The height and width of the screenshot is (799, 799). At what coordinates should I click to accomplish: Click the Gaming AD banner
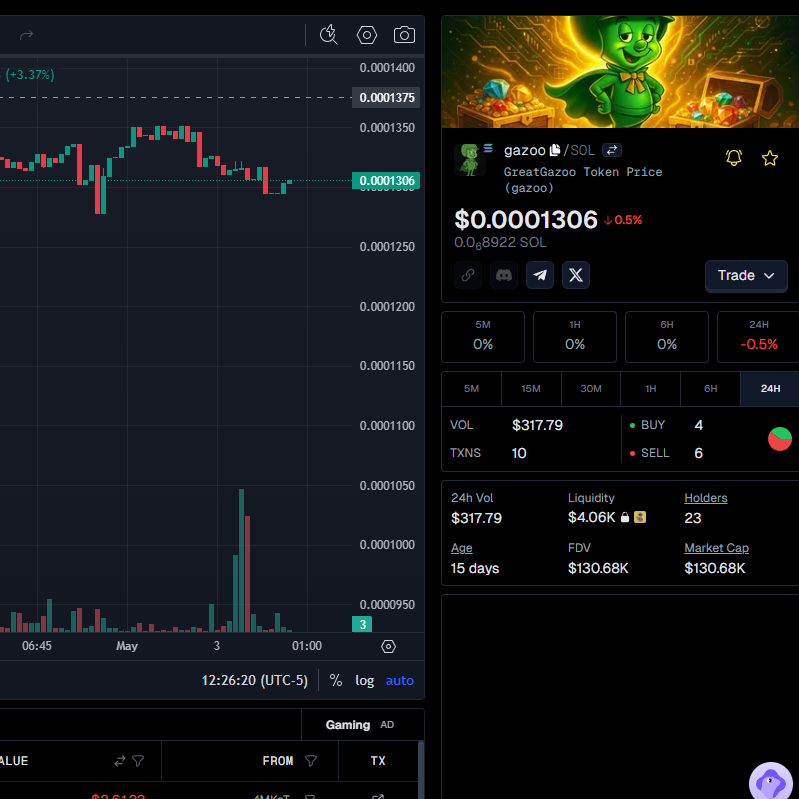pyautogui.click(x=362, y=725)
